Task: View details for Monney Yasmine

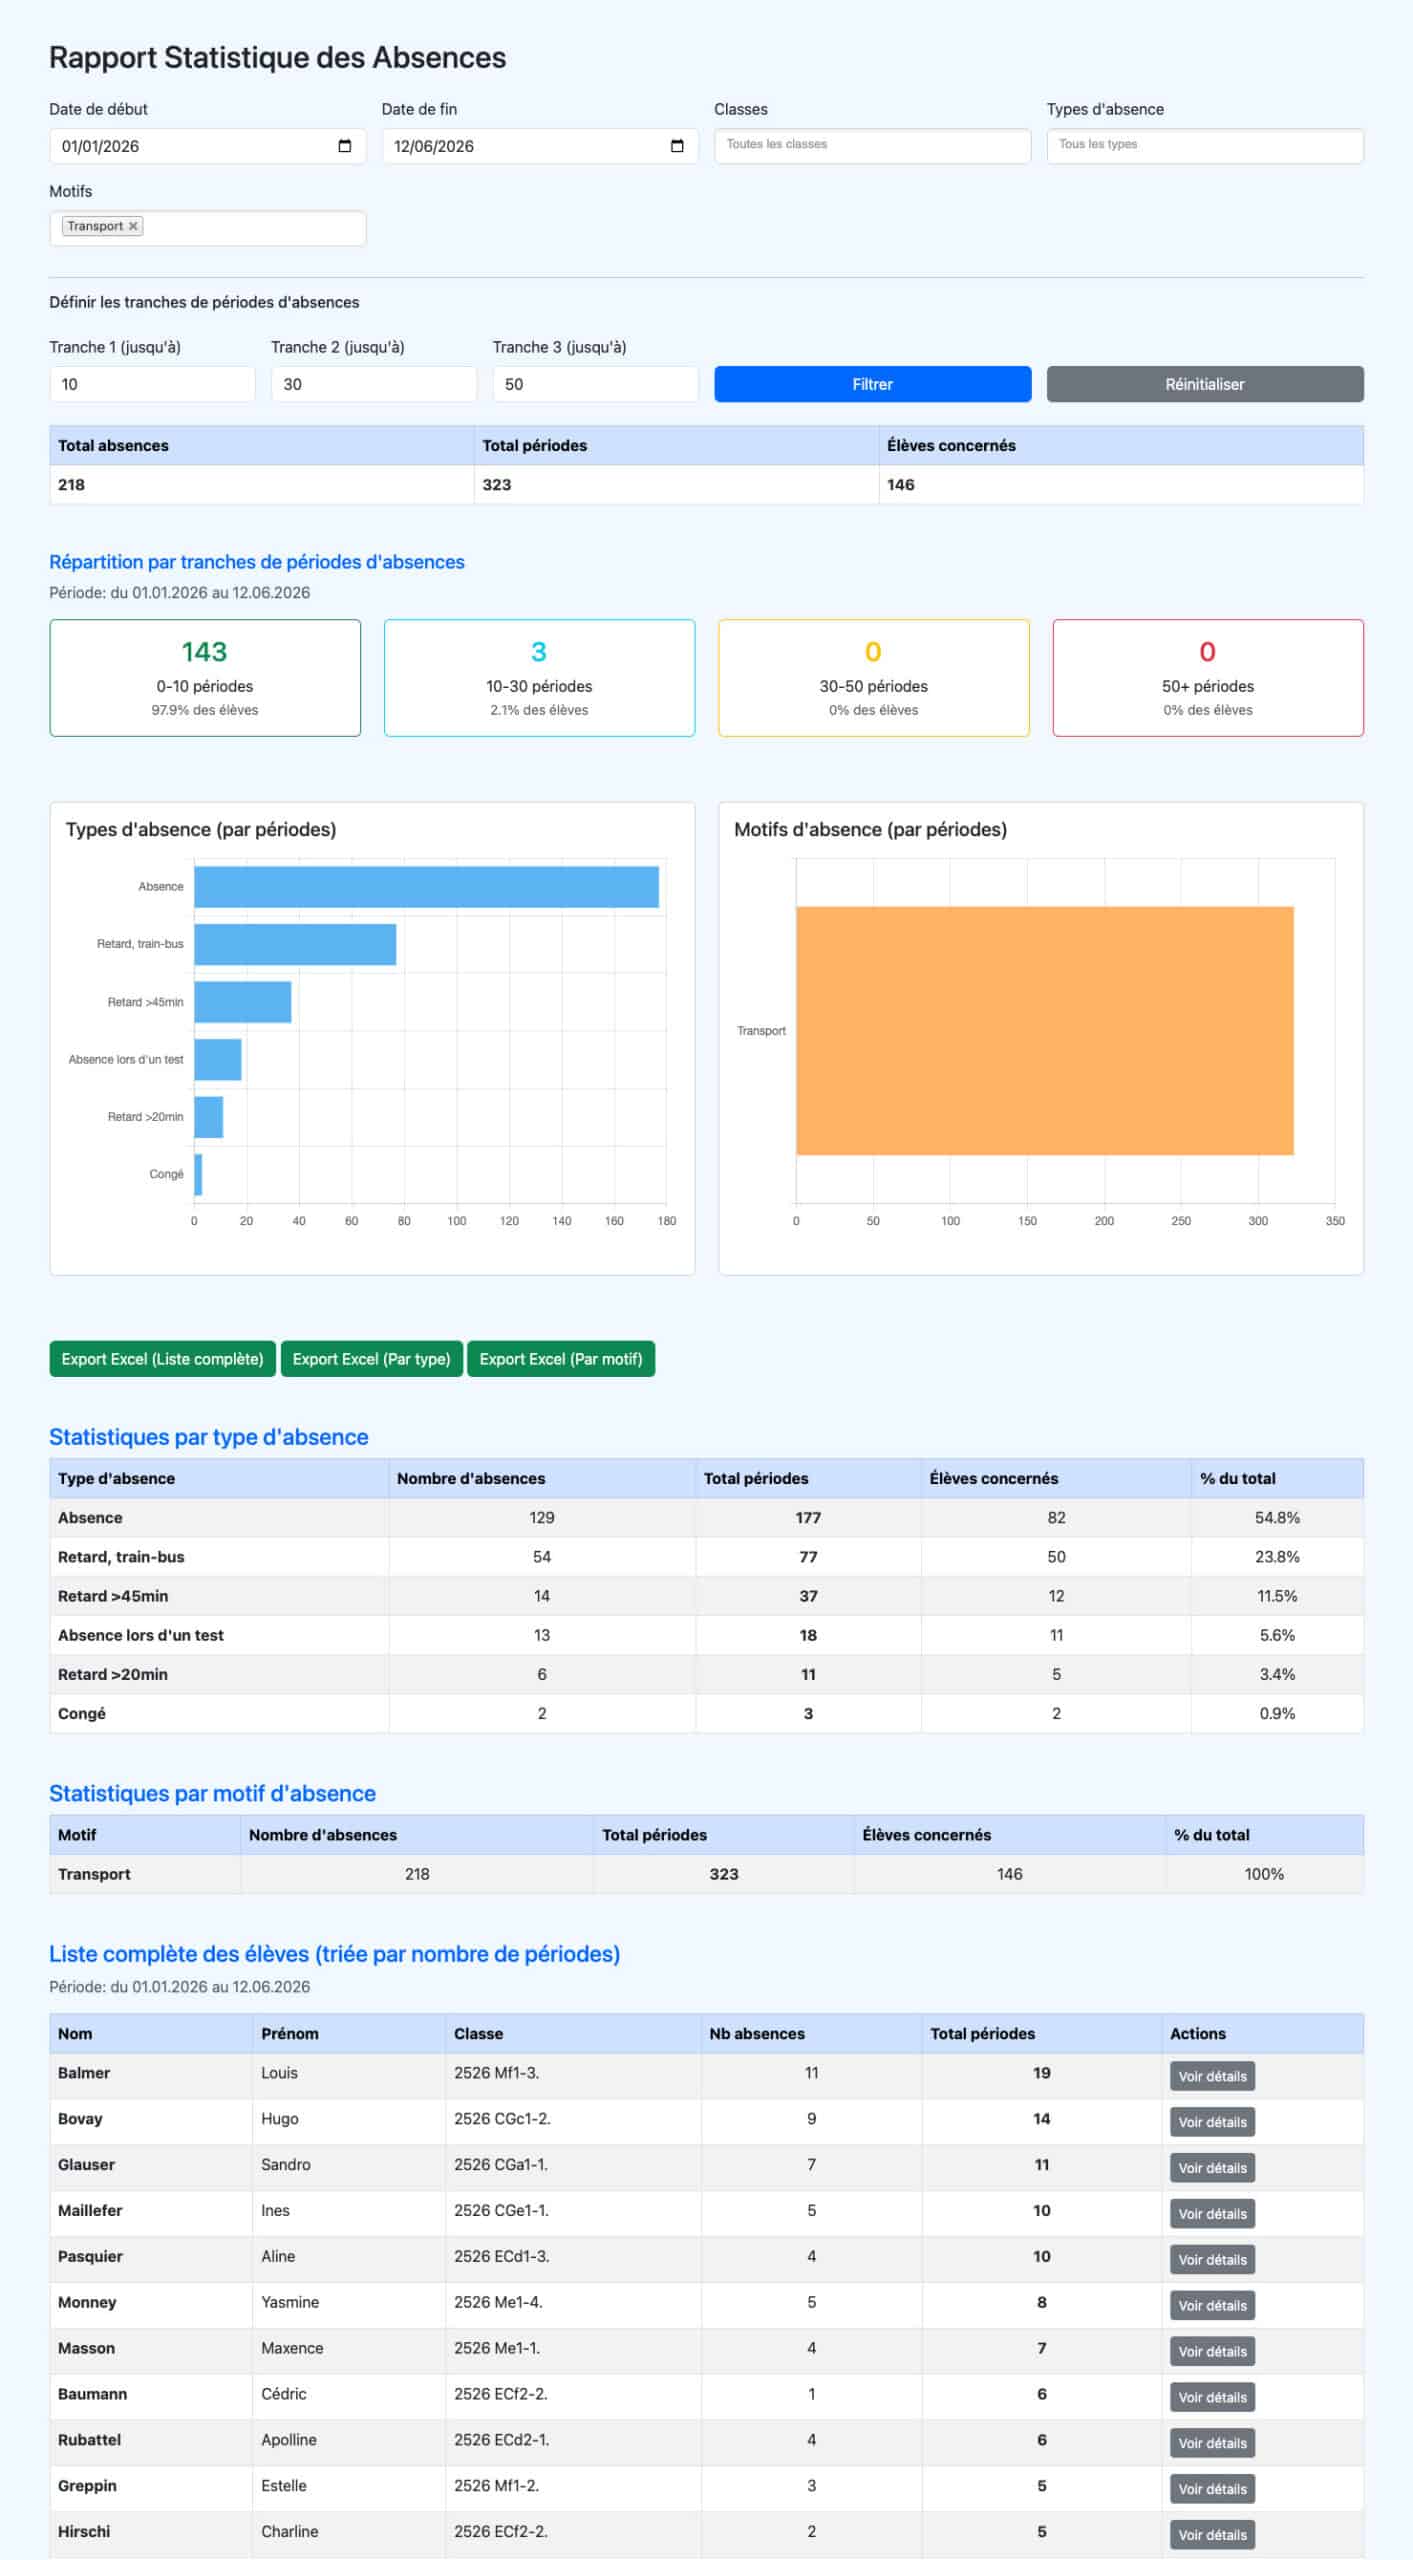Action: point(1212,2306)
